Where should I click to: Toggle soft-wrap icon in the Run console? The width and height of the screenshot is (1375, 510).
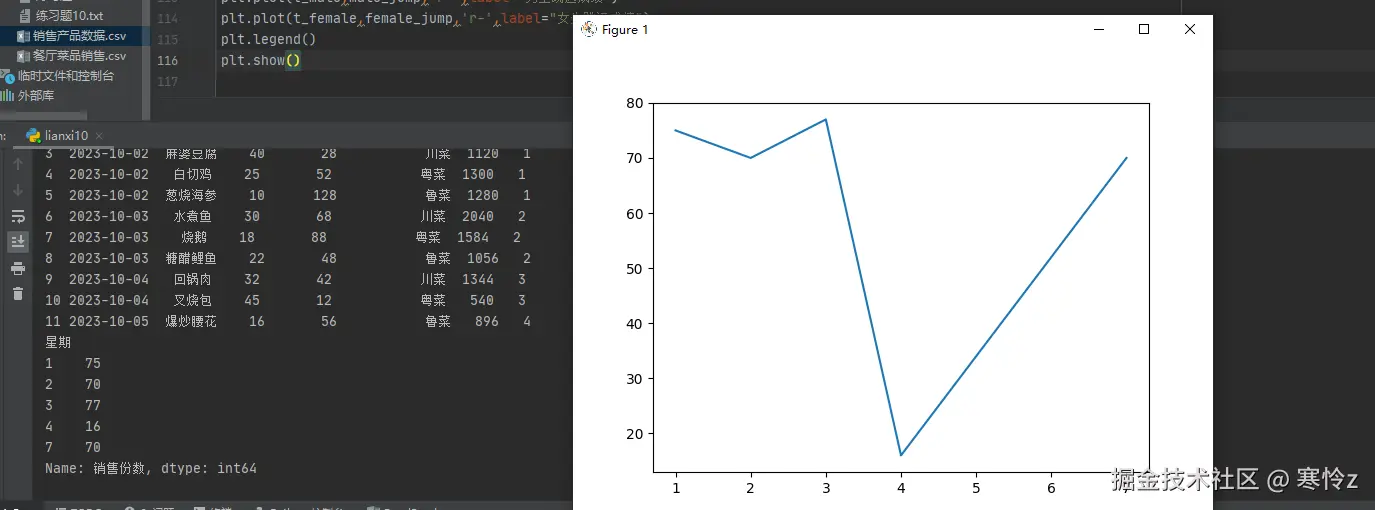tap(18, 216)
